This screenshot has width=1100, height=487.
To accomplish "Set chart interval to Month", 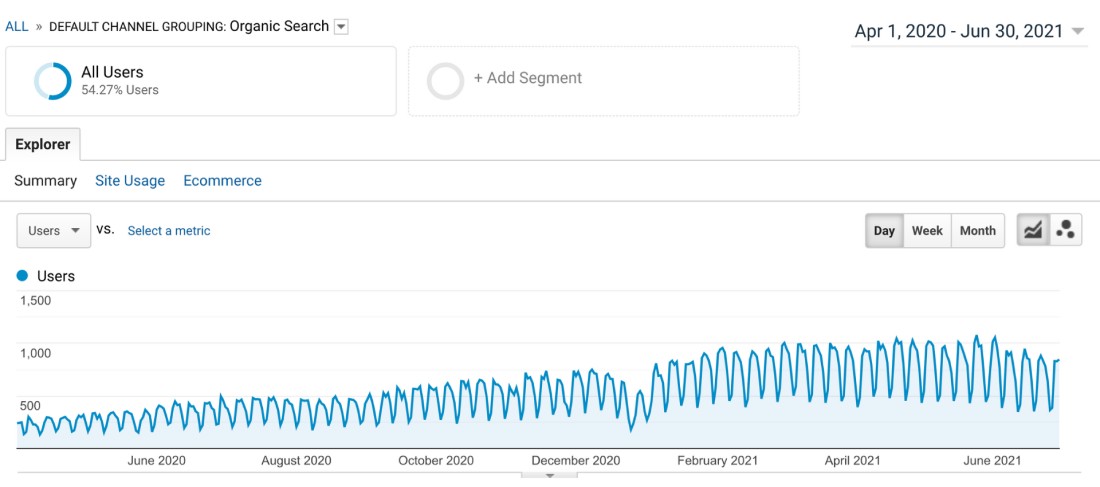I will pos(977,230).
